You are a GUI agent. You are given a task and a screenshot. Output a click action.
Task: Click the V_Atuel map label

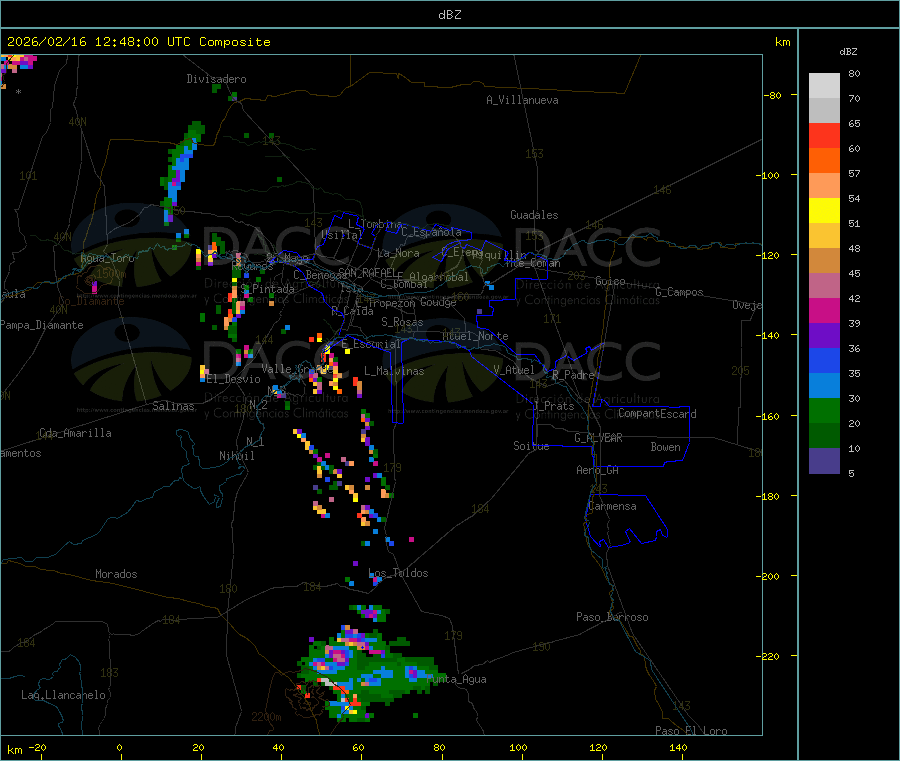click(514, 370)
